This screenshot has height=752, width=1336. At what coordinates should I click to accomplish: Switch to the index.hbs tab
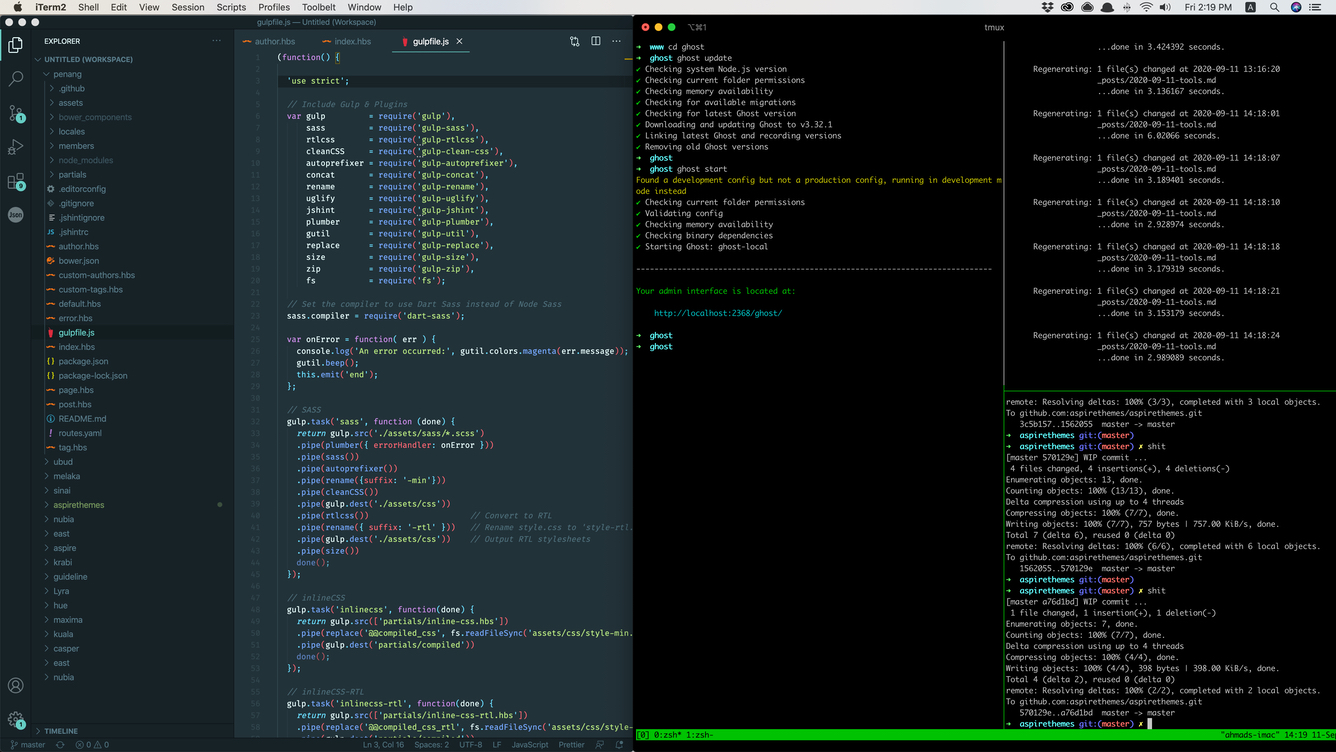[x=346, y=41]
